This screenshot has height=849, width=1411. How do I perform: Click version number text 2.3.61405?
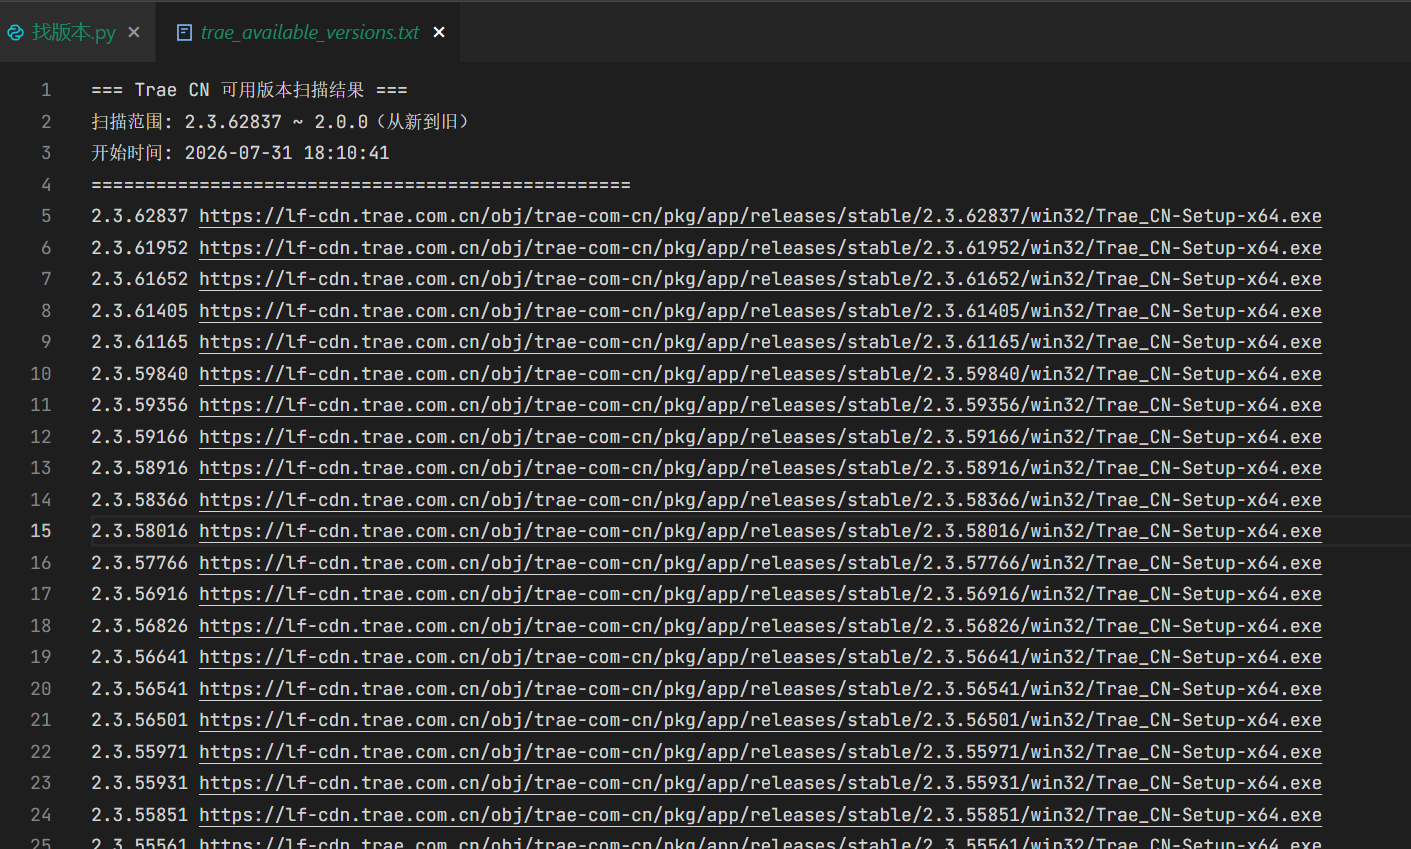coord(139,311)
